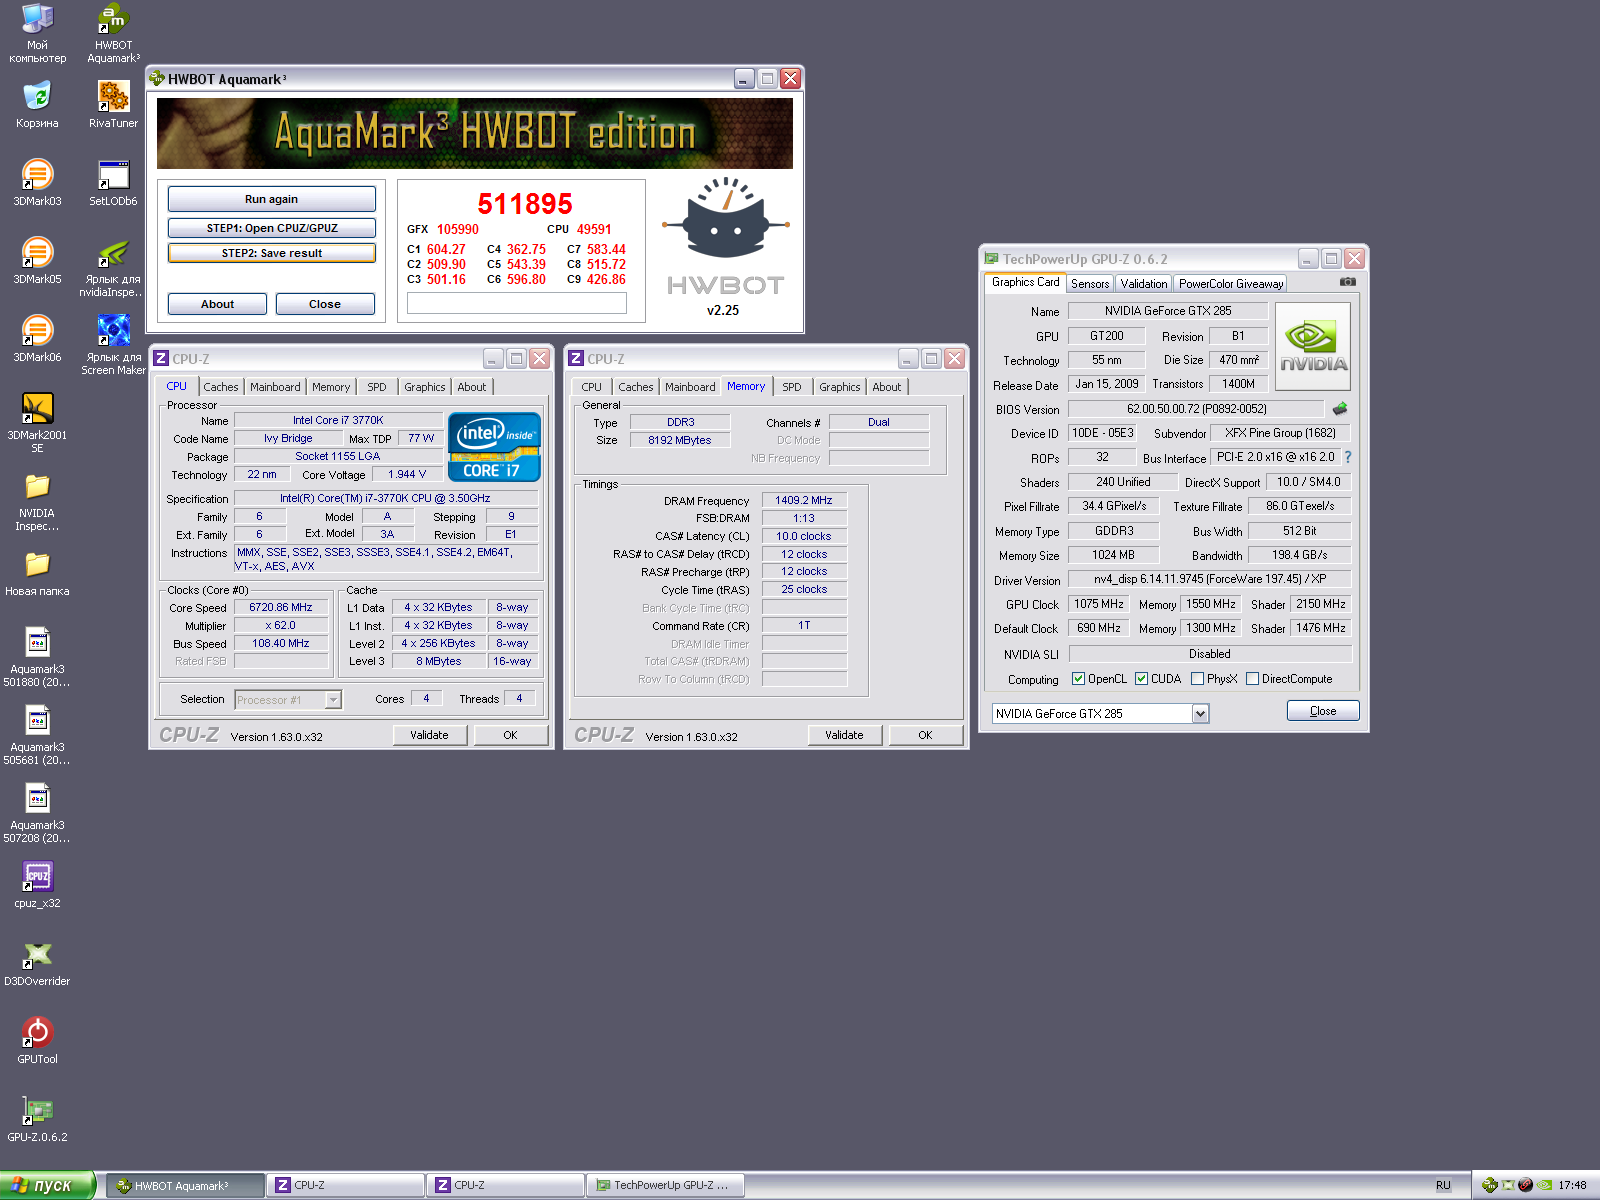Open the HWBOT Aquamark3 desktop shortcut
The image size is (1600, 1200).
[x=113, y=33]
